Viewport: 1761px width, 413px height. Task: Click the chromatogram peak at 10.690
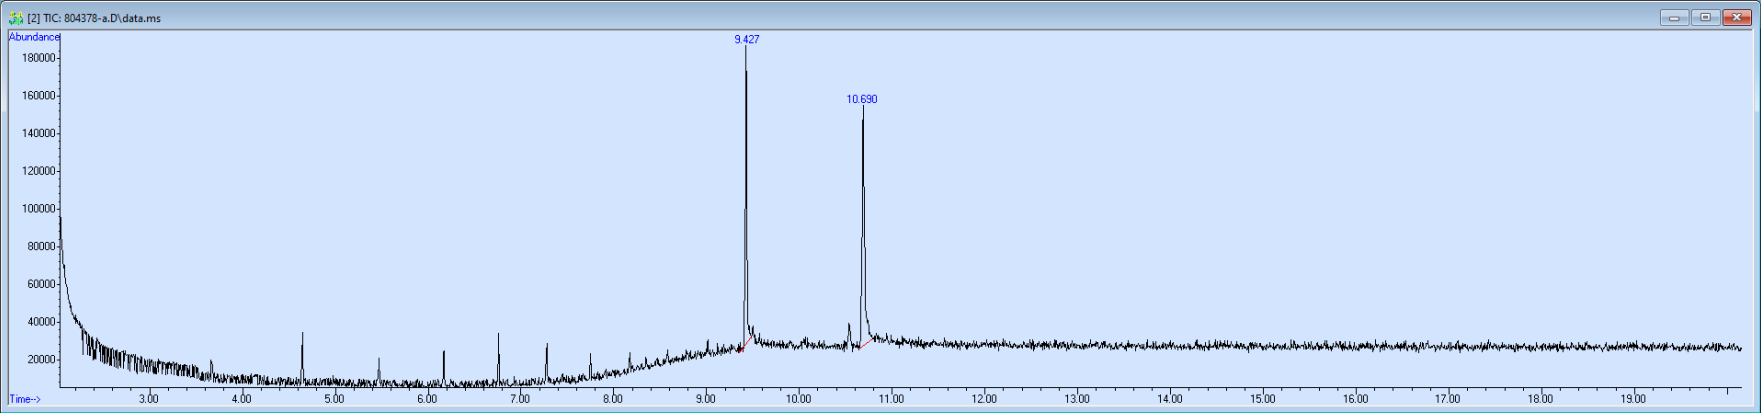click(x=863, y=225)
